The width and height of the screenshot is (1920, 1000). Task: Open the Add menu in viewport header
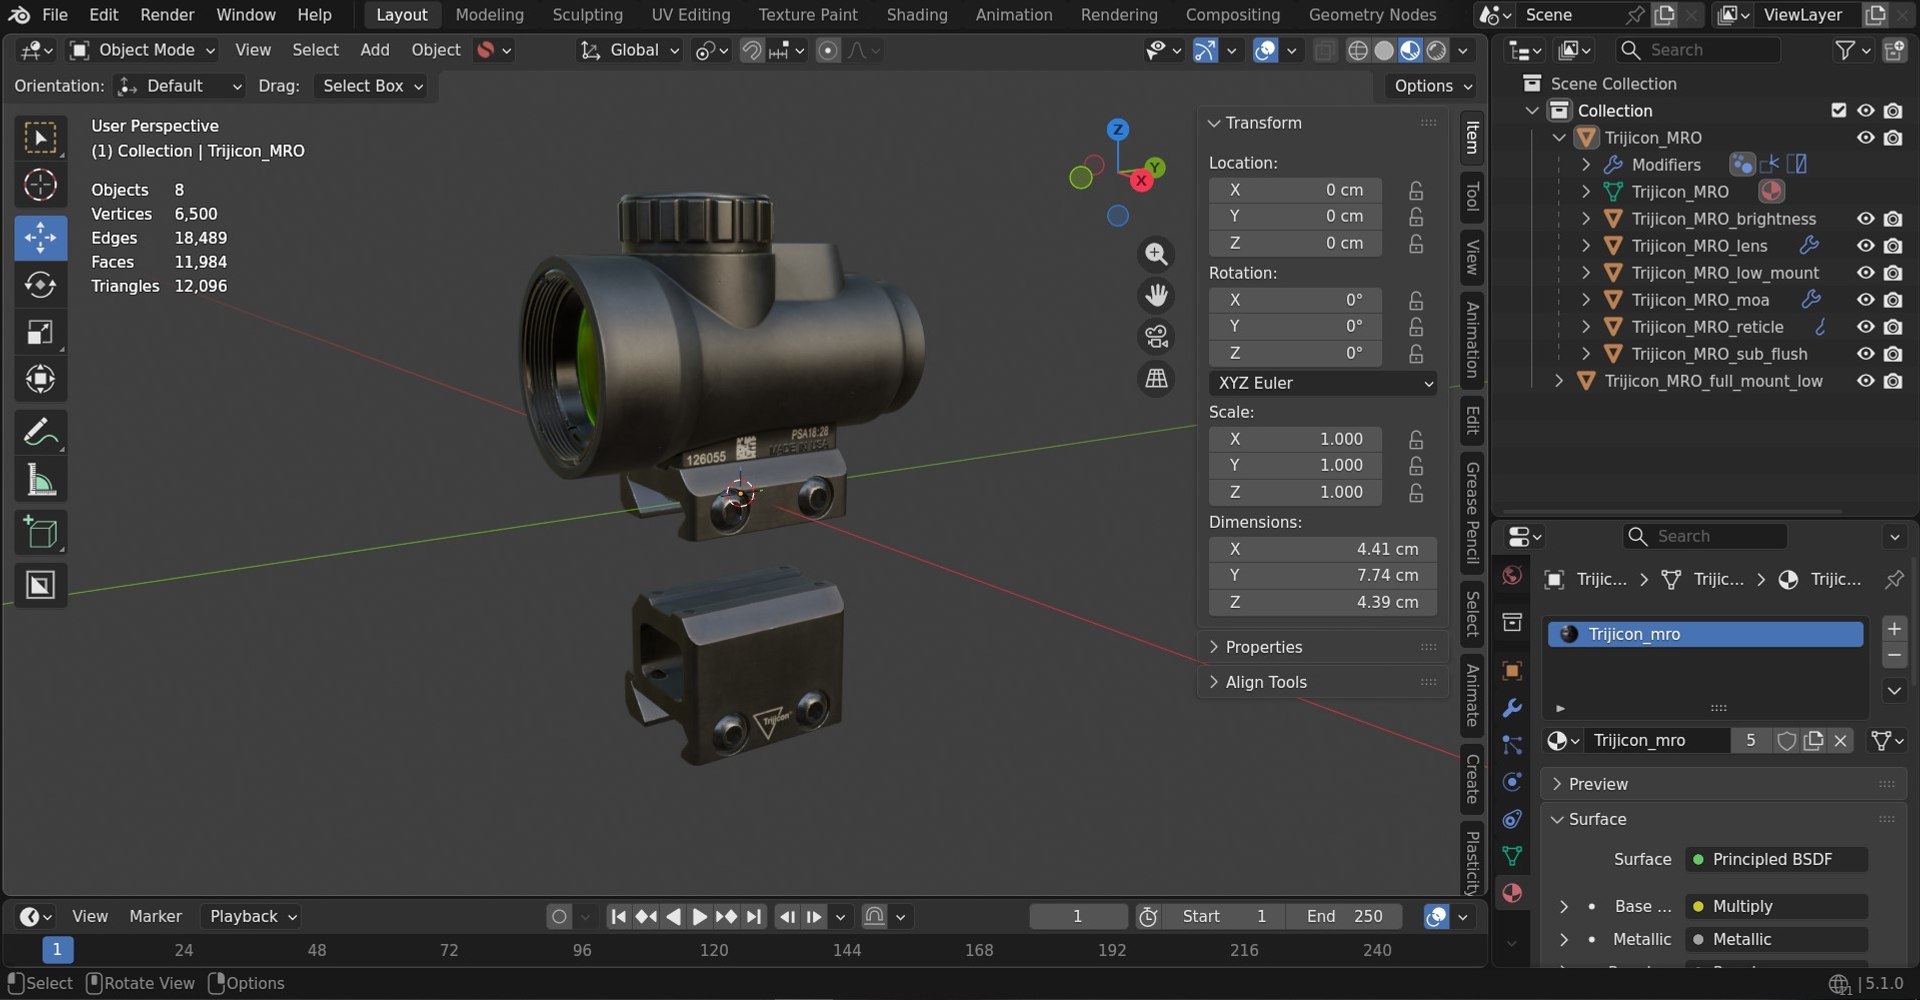[x=375, y=50]
